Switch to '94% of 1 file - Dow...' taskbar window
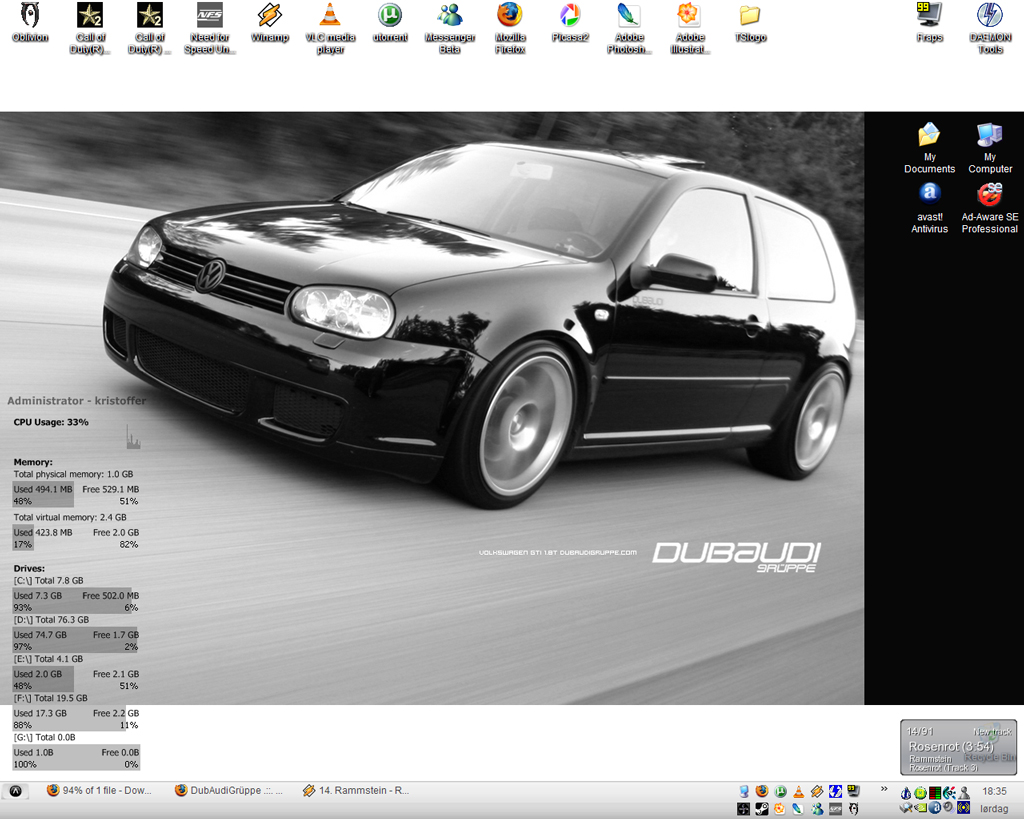The height and width of the screenshot is (819, 1024). 99,790
